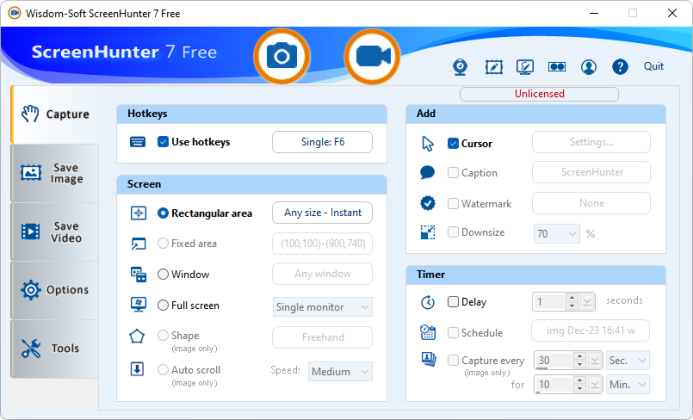Open the Sec. unit dropdown for capture interval
This screenshot has height=420, width=693.
628,361
